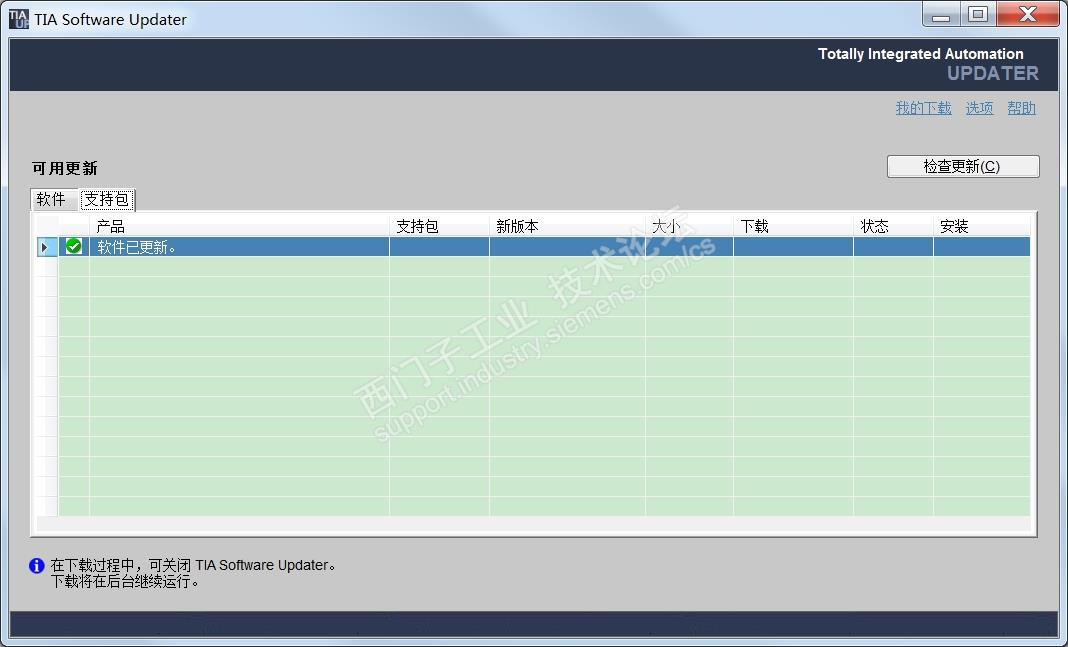Screen dimensions: 1068x647
Task: Click the 大小 column header
Action: 689,226
